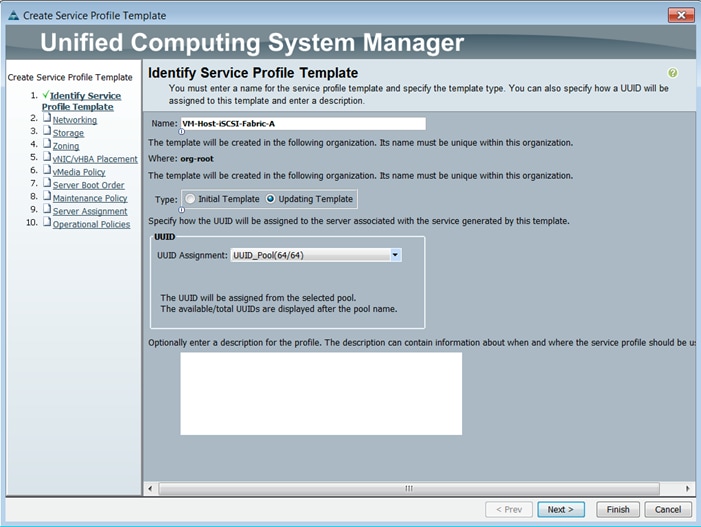Open the Maintenance Policy step

pos(90,198)
